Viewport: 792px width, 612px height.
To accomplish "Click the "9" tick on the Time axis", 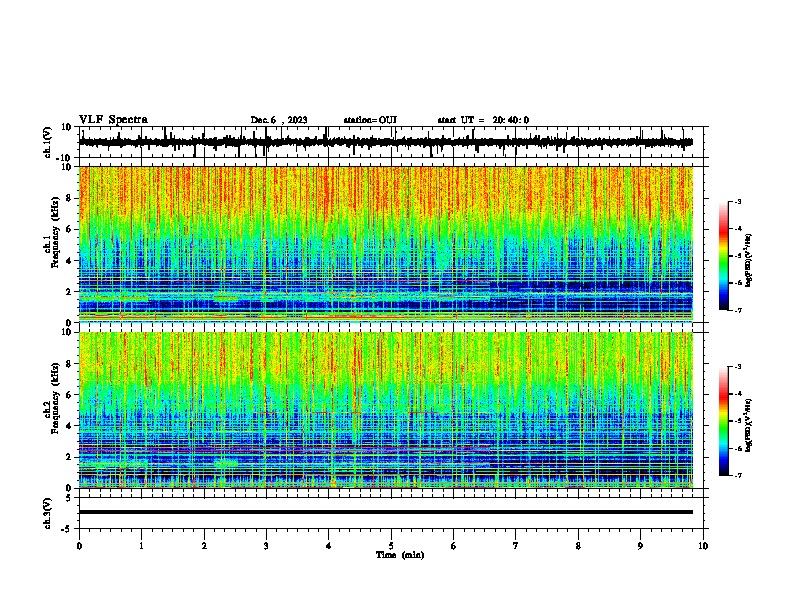I will pos(640,546).
